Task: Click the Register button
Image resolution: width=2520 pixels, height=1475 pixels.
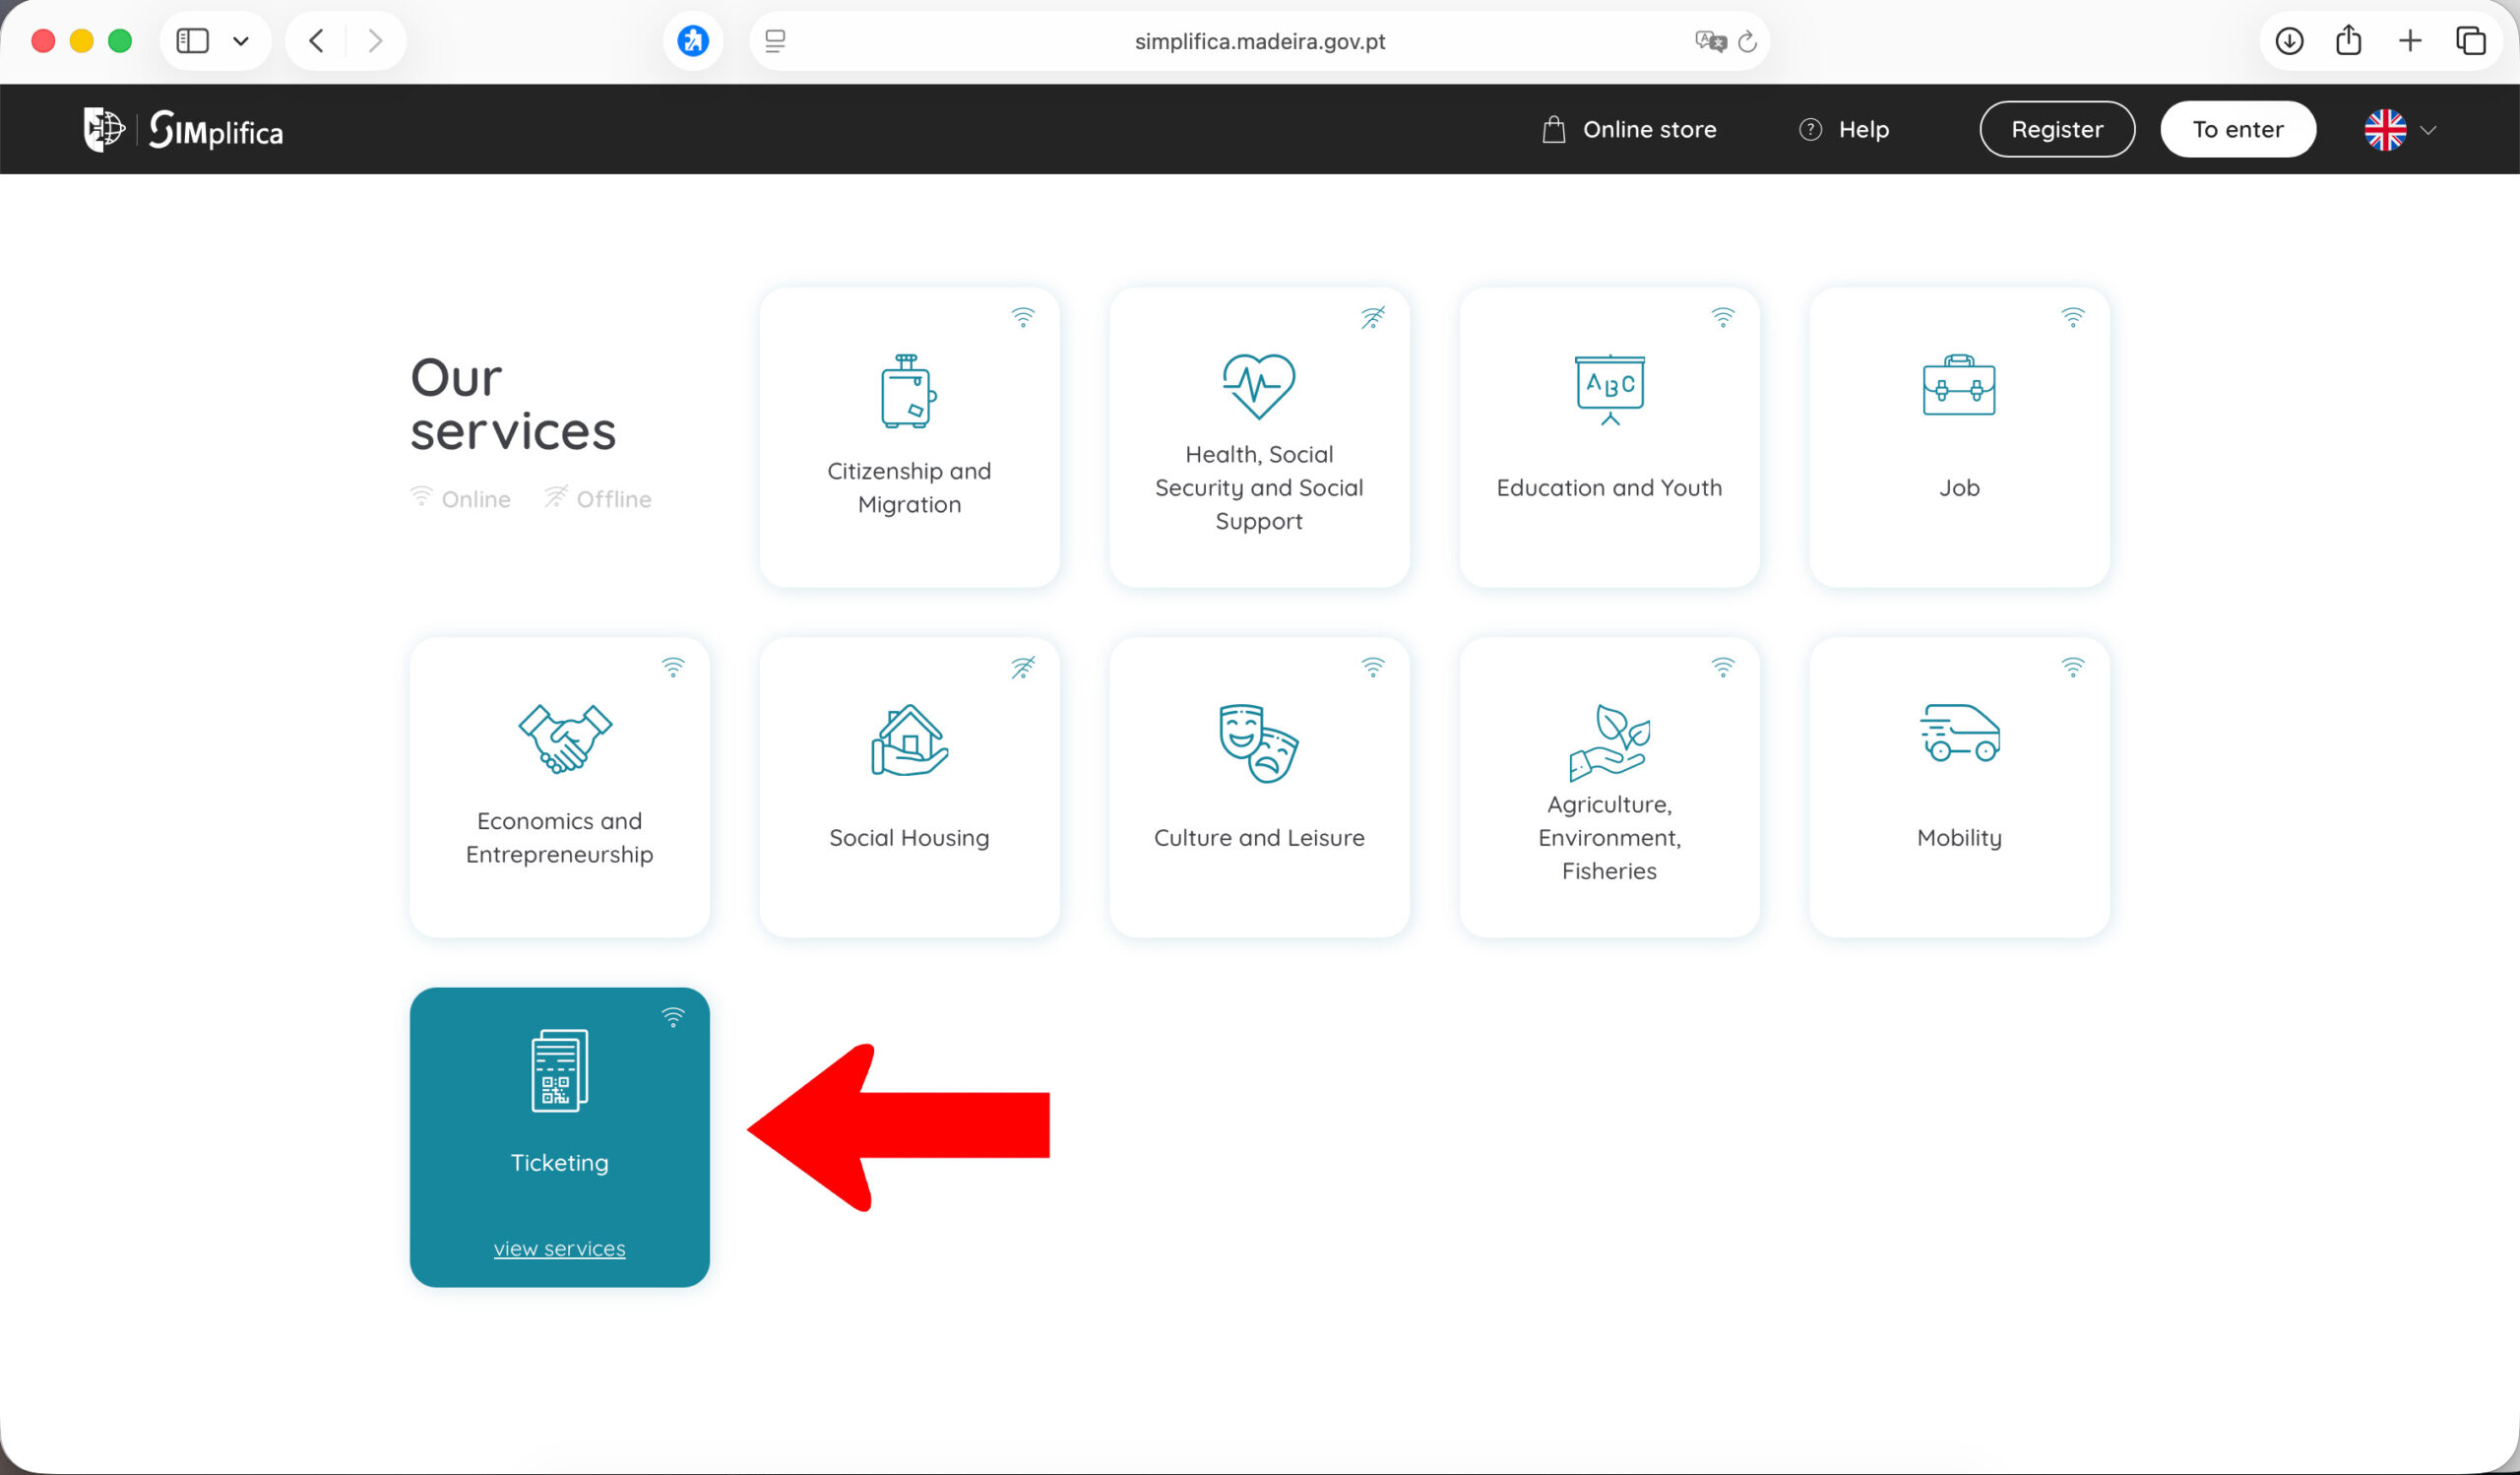Action: 2056,130
